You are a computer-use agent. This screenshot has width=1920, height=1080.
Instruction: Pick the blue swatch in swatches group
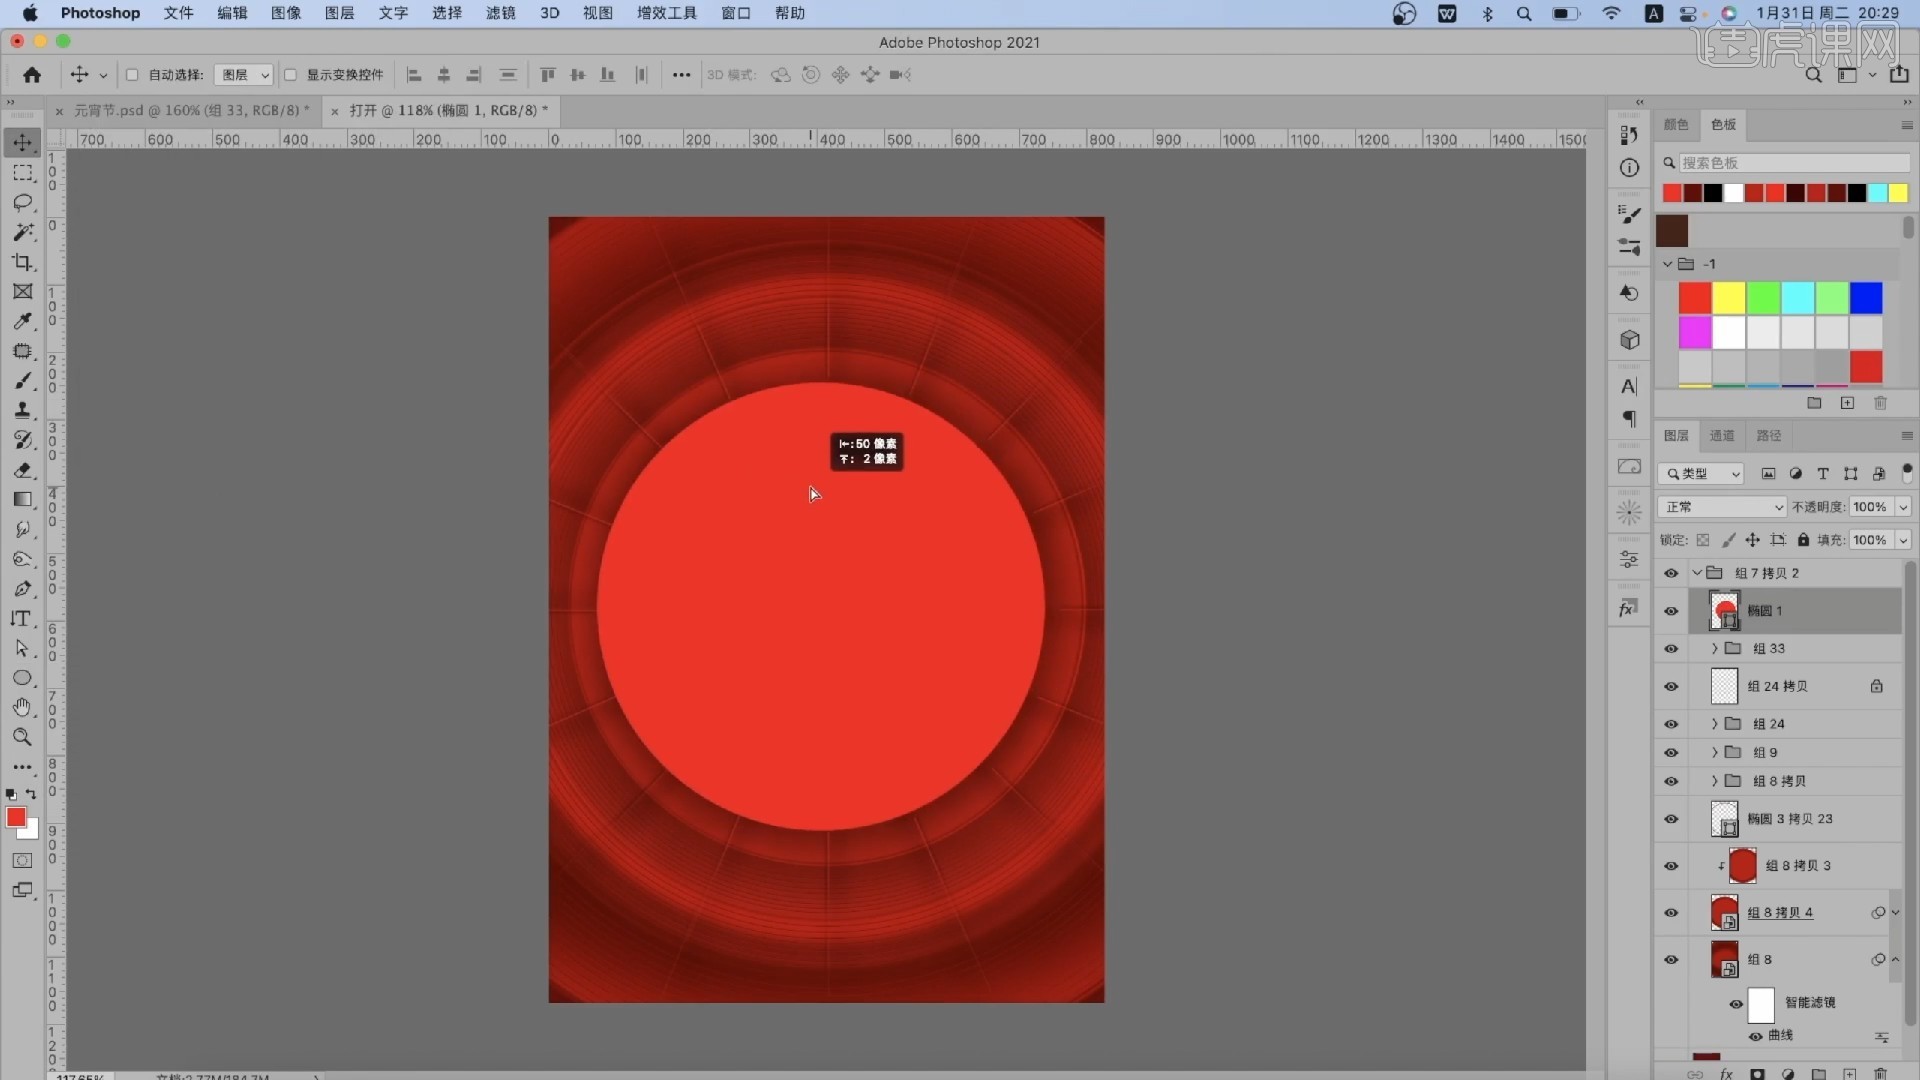click(1866, 298)
